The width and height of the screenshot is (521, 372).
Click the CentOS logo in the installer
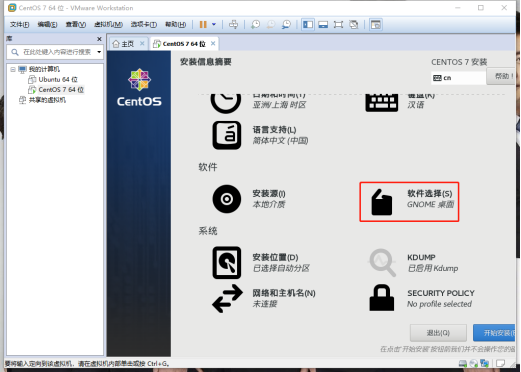tap(139, 87)
